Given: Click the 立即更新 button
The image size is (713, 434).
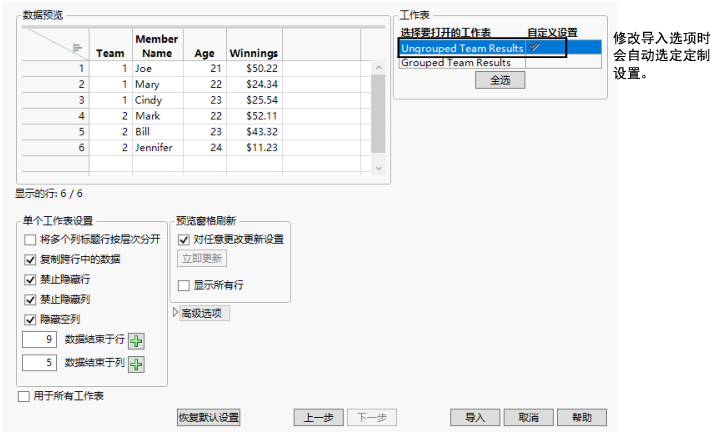Looking at the screenshot, I should click(x=202, y=258).
